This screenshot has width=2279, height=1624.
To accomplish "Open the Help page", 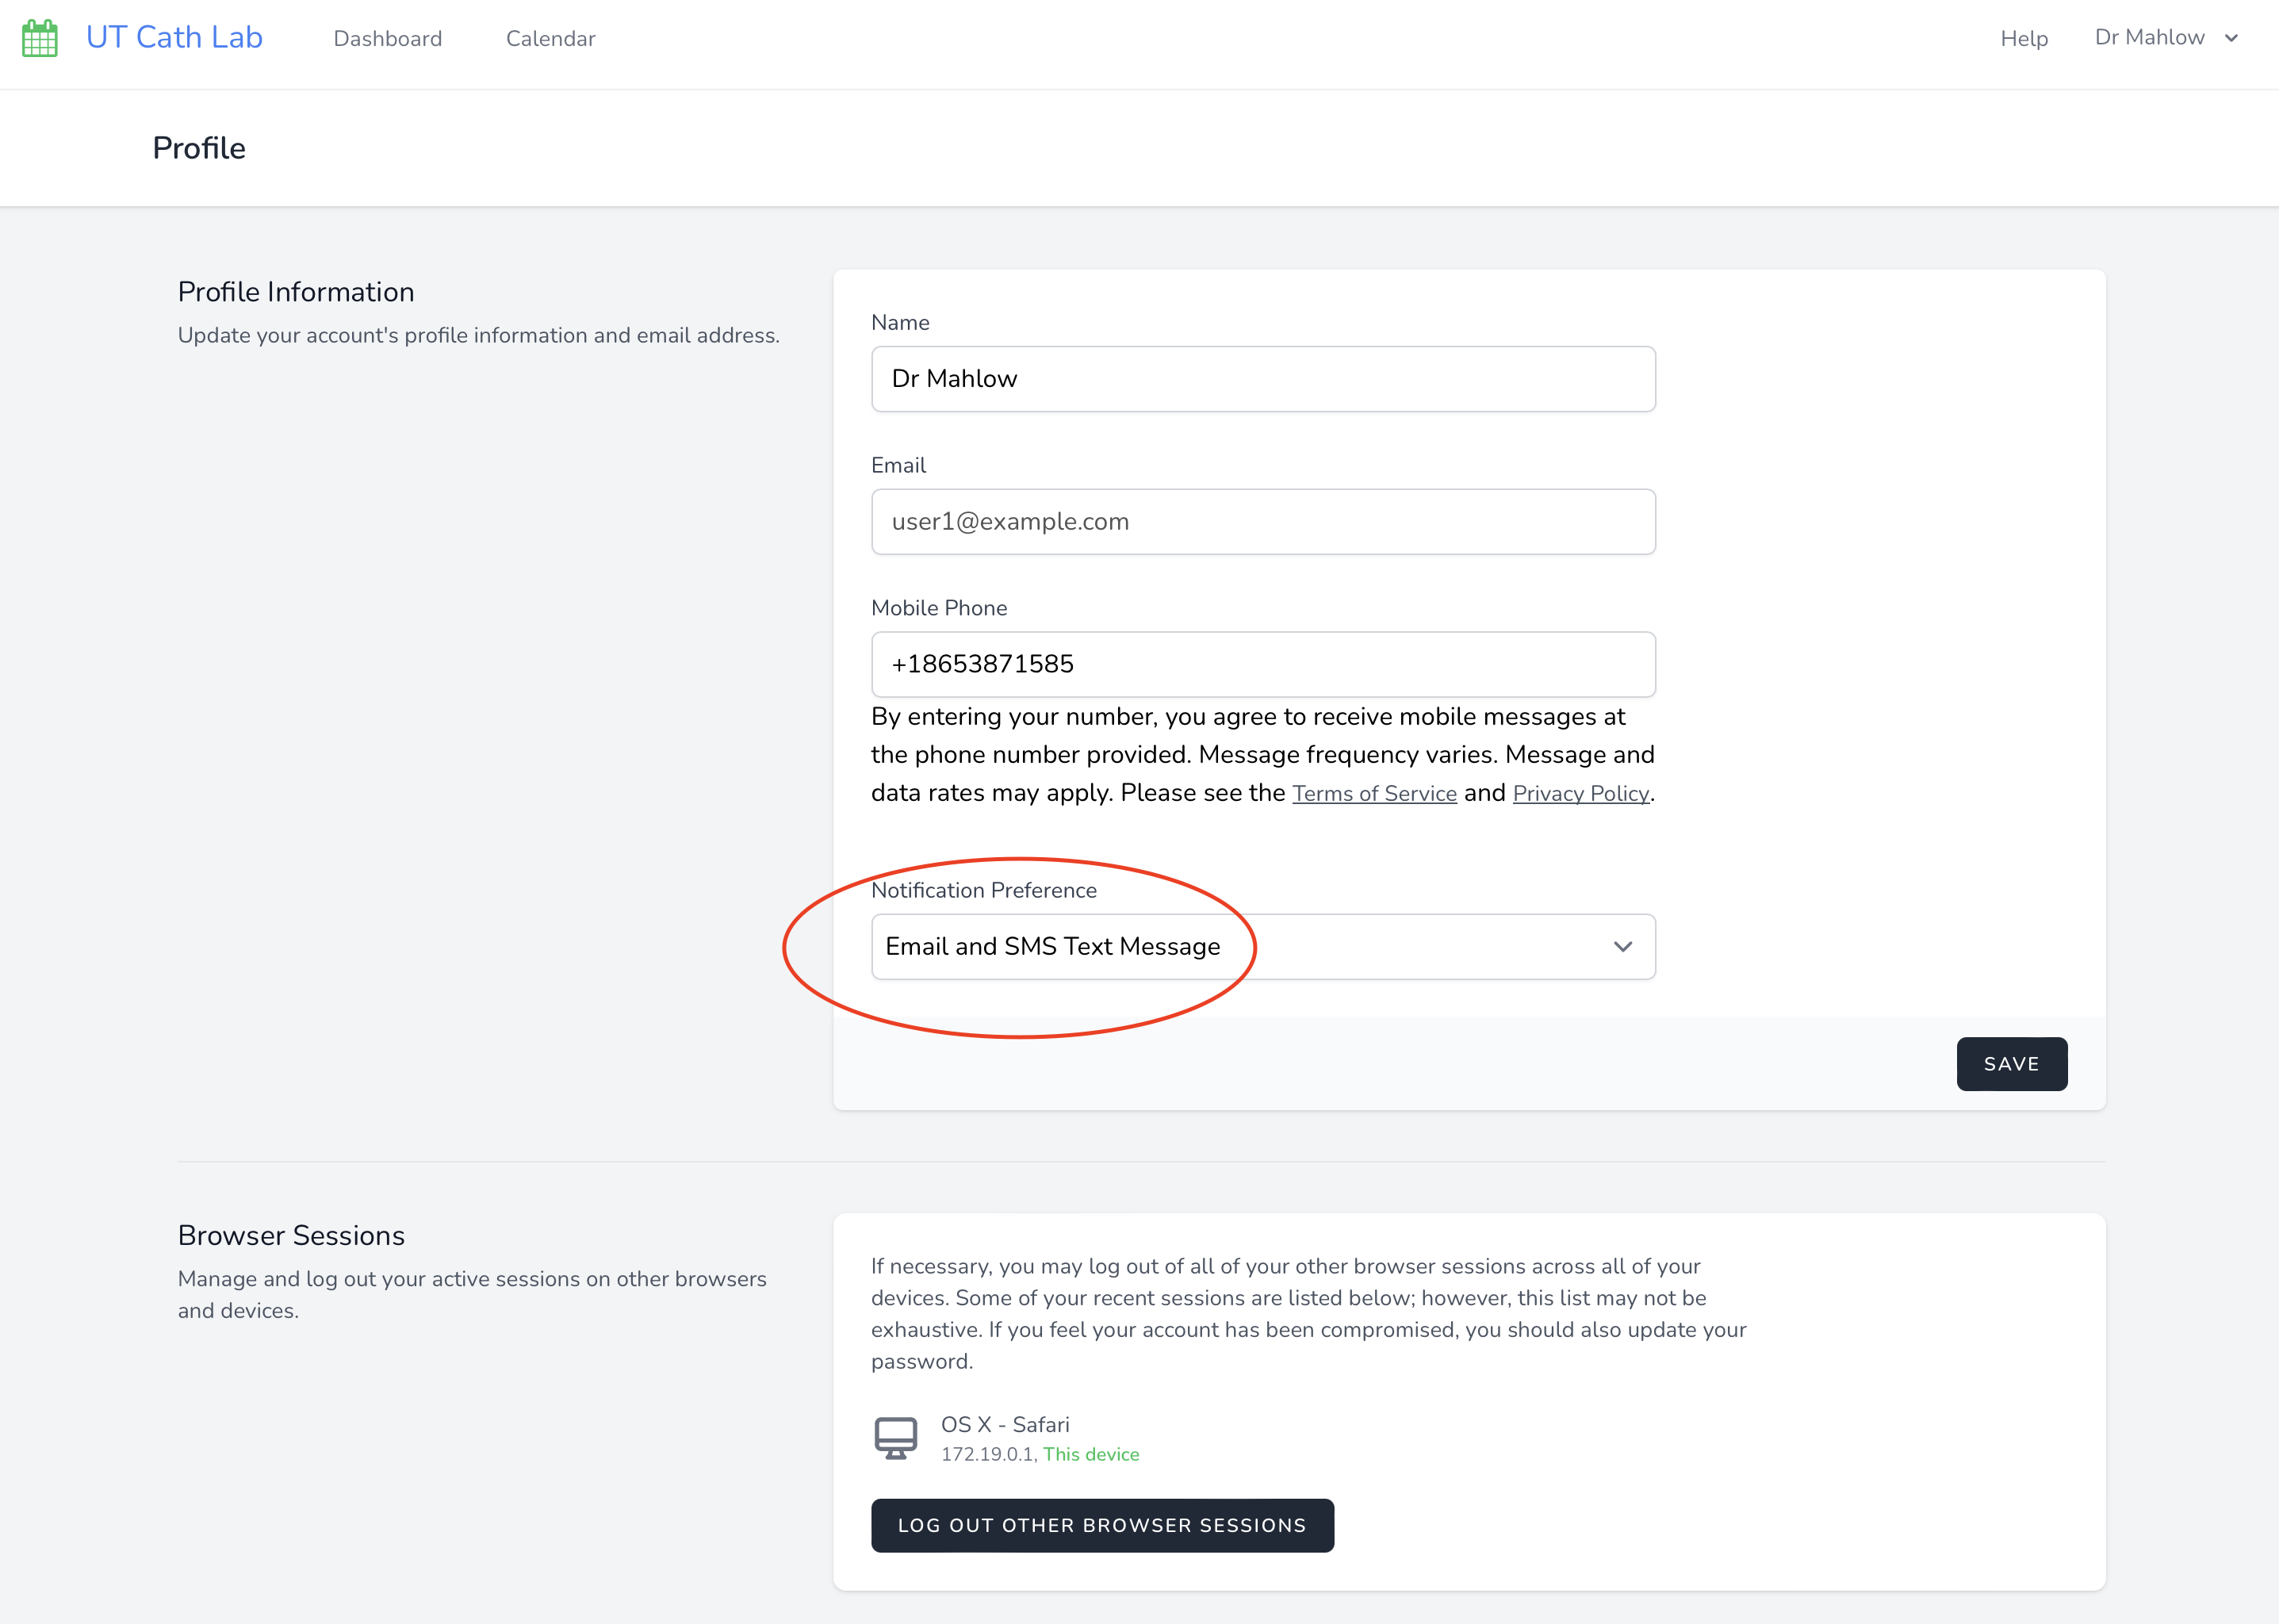I will point(2023,38).
